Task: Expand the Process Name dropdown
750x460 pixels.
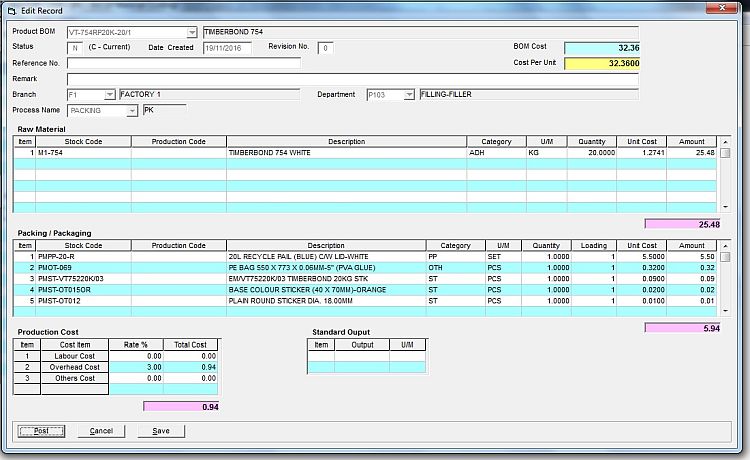Action: [x=132, y=111]
